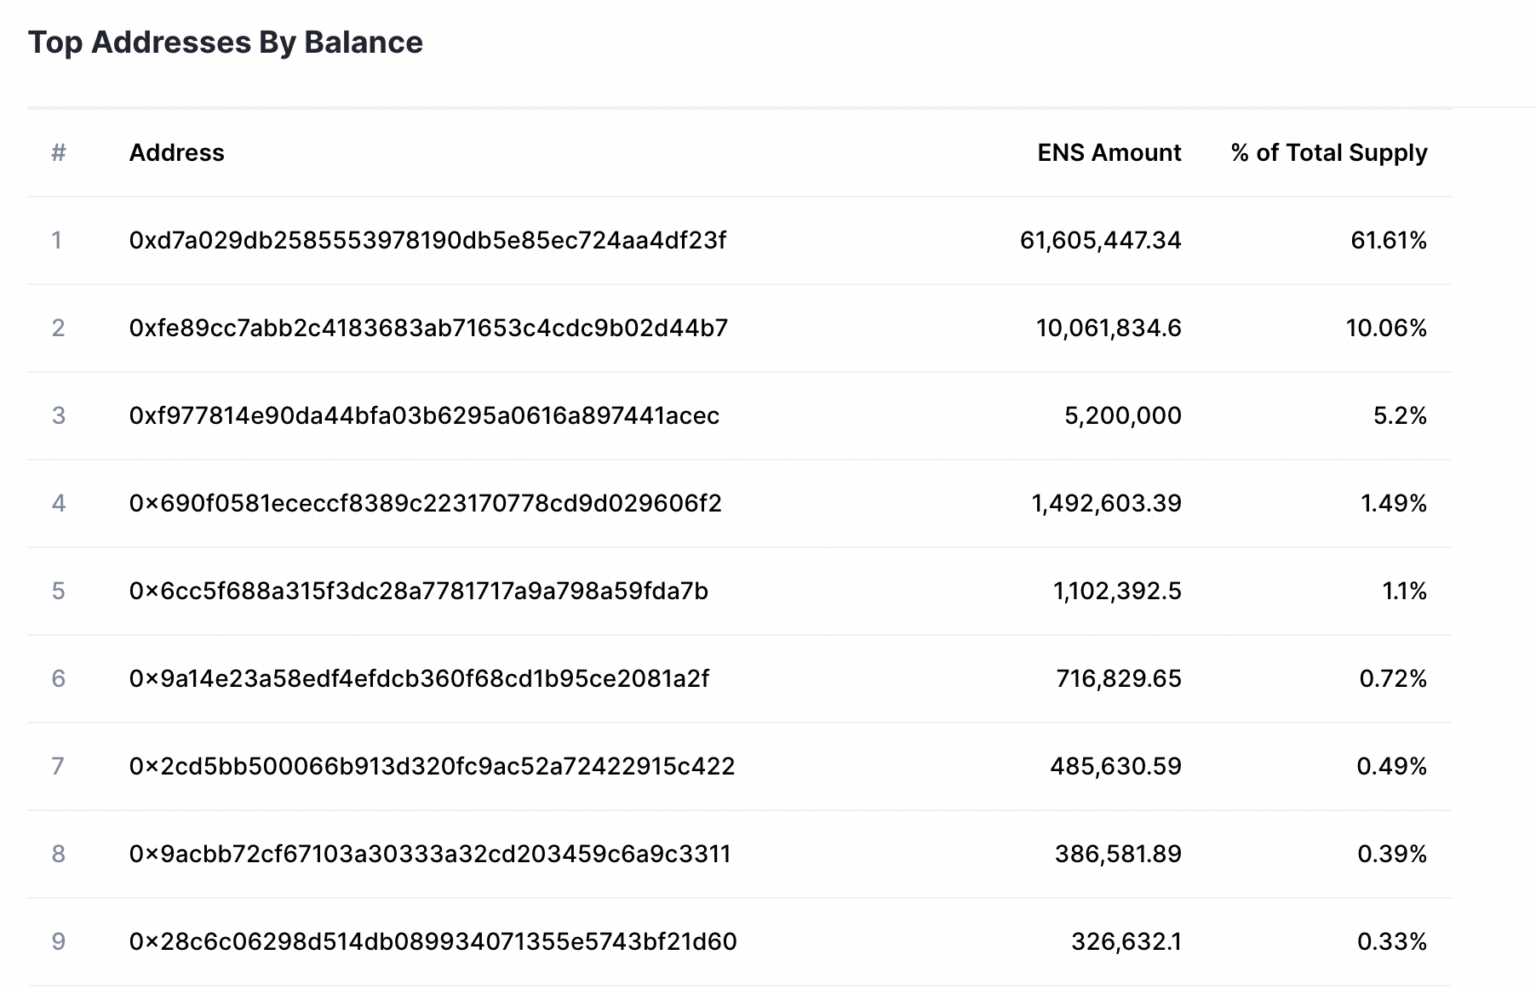Click the 10,061,834.6 ENS amount
Viewport: 1536px width, 989px height.
1108,328
